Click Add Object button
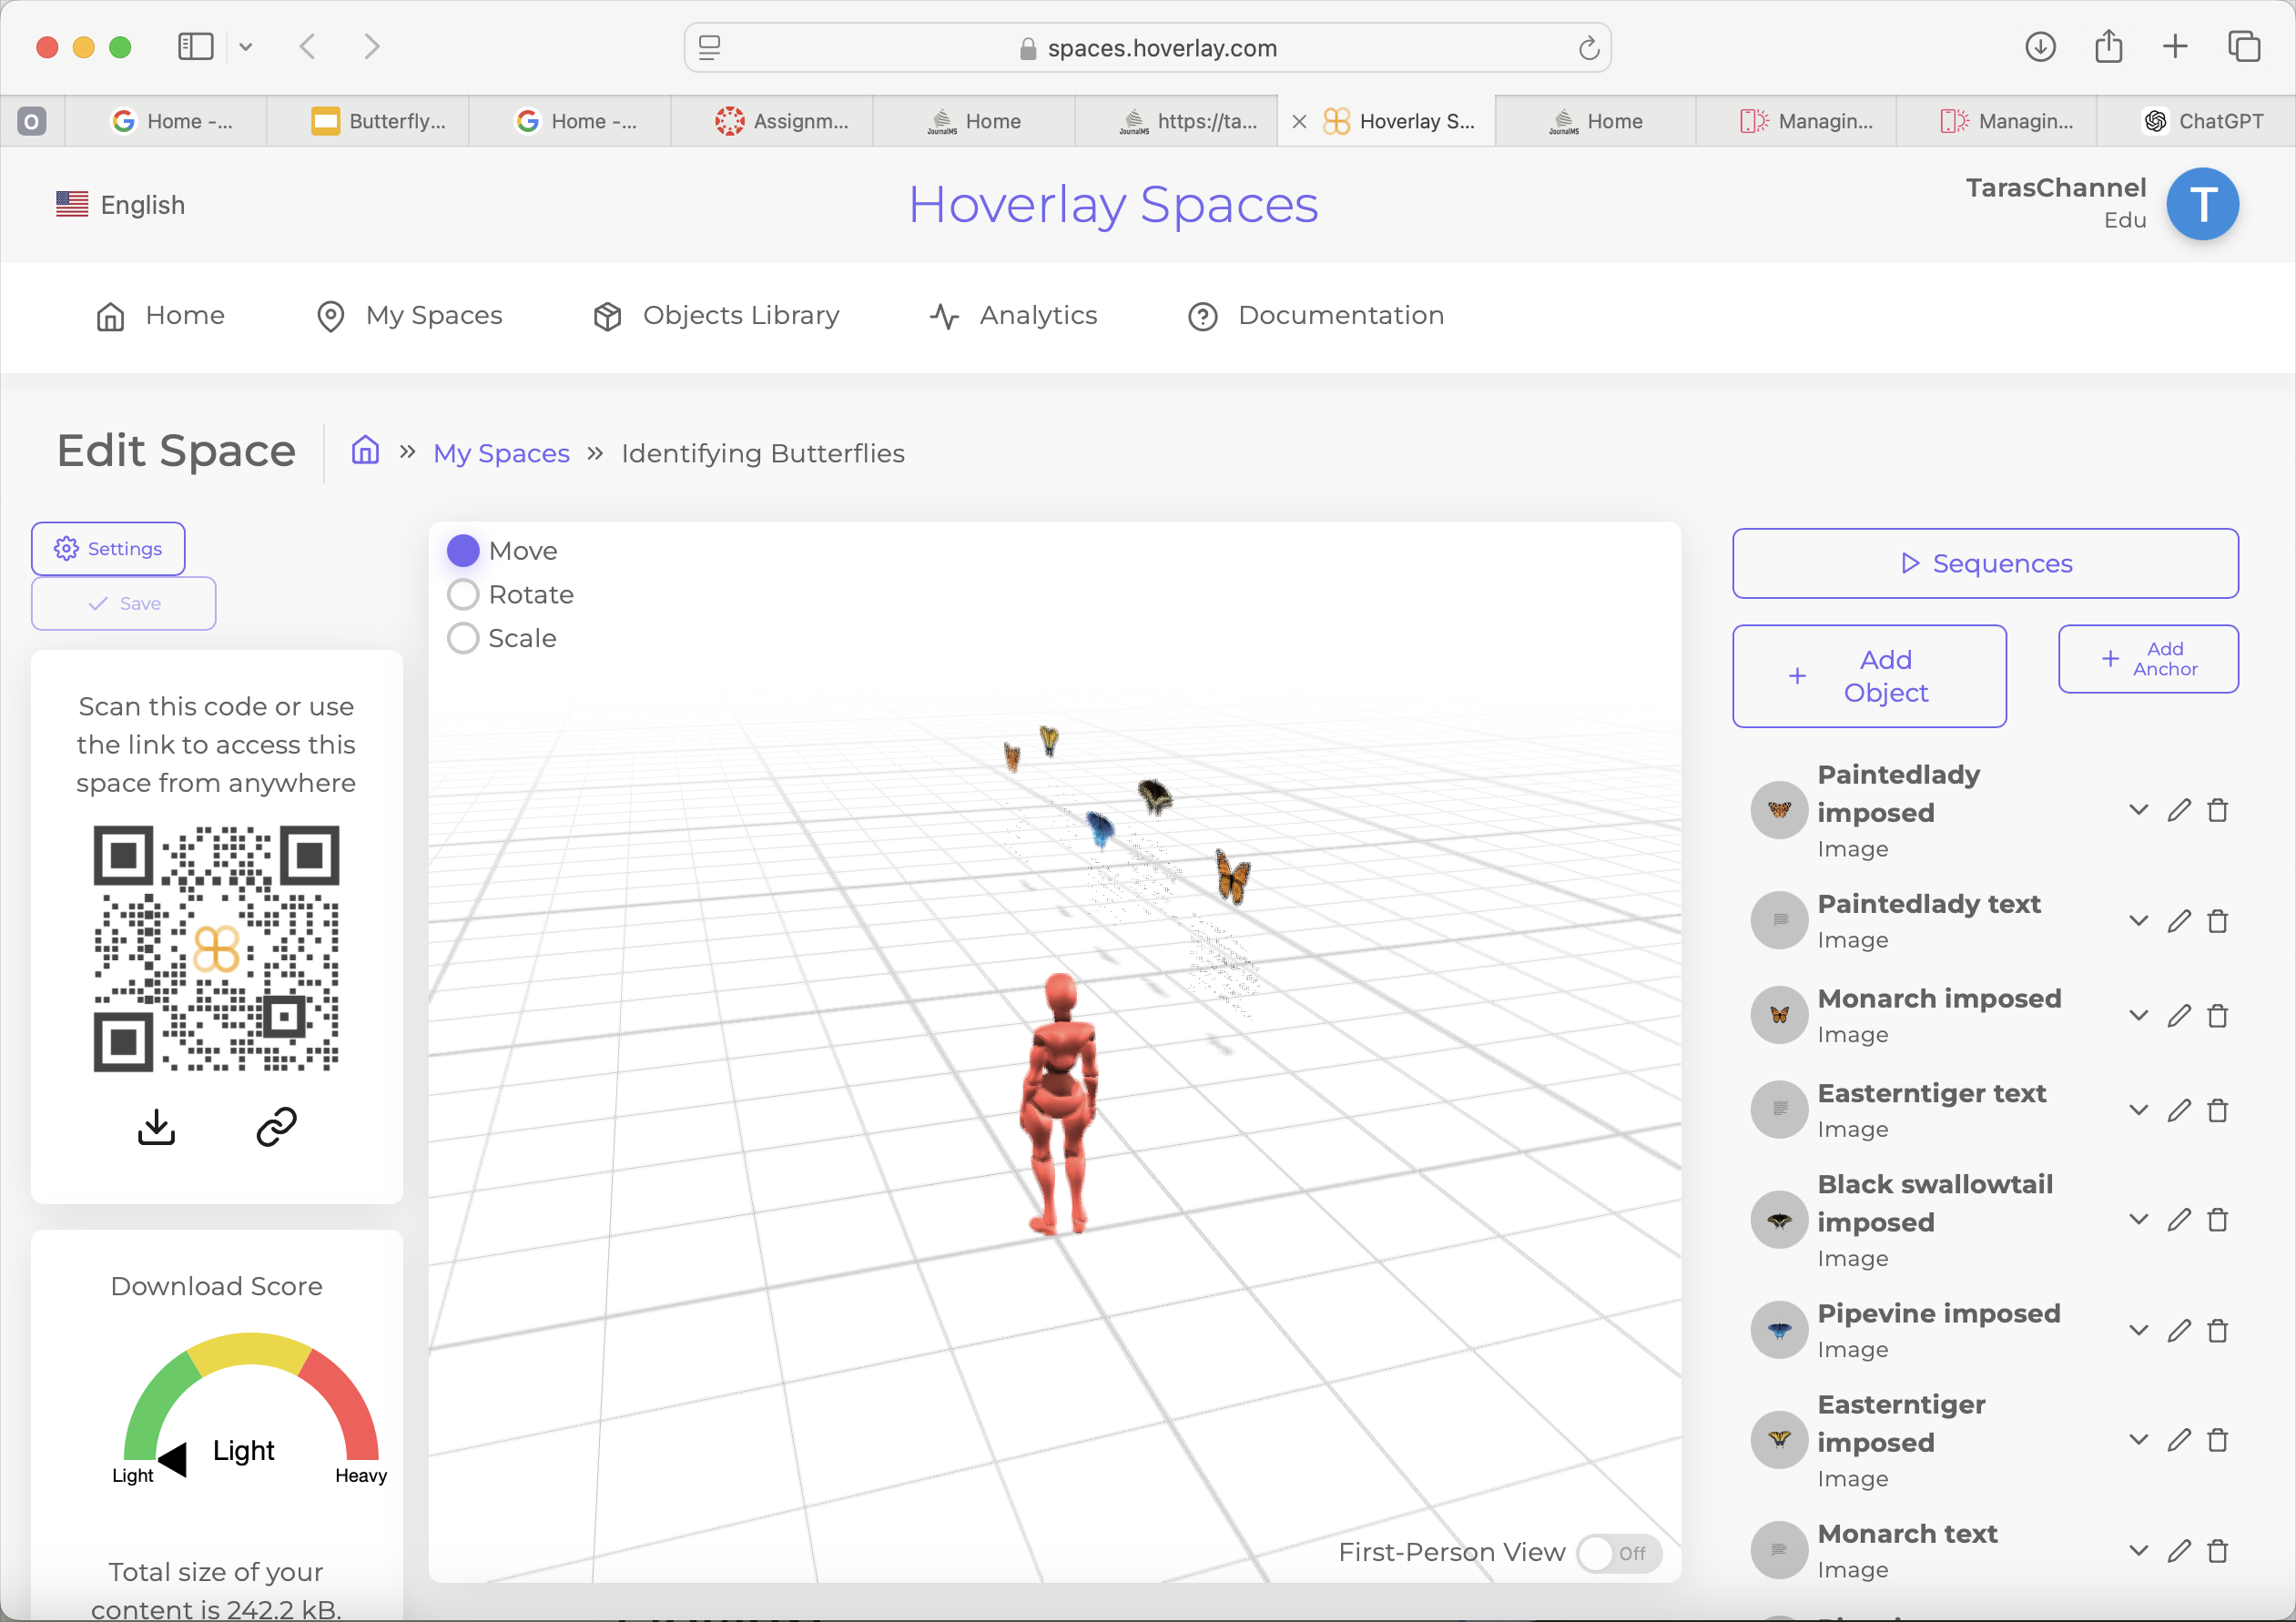 coord(1869,677)
